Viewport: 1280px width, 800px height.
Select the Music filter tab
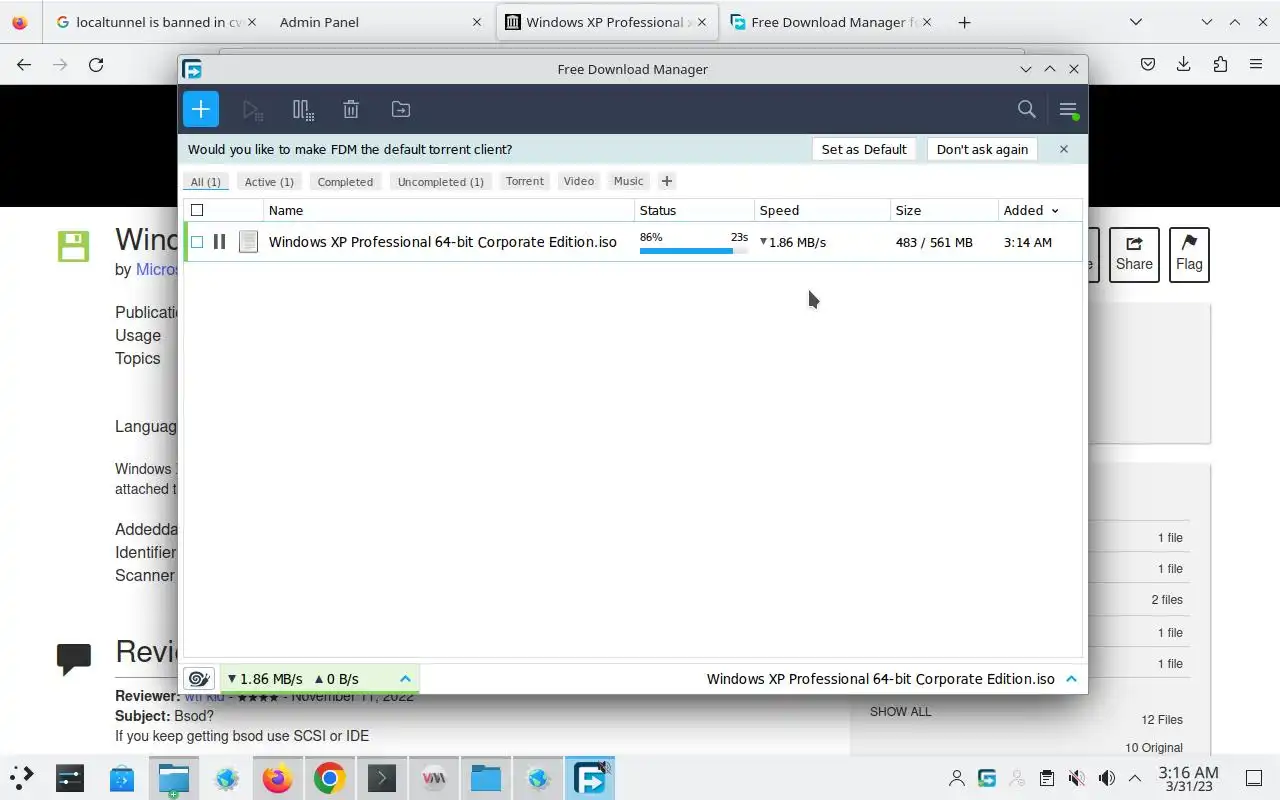(x=628, y=181)
